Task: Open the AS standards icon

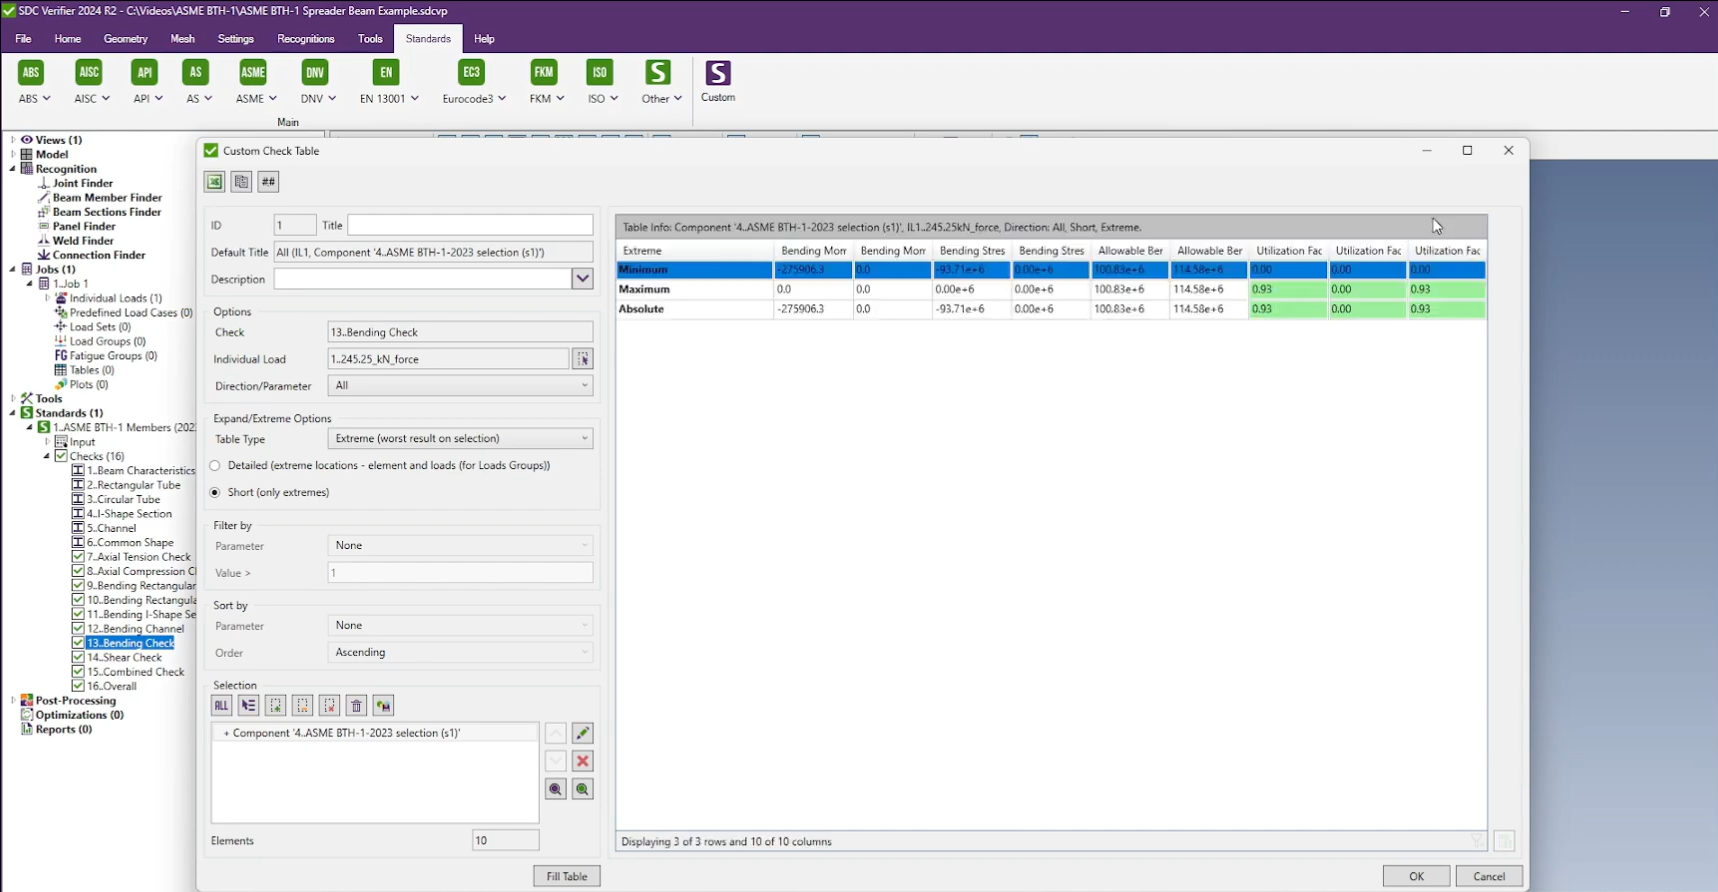Action: pyautogui.click(x=196, y=72)
